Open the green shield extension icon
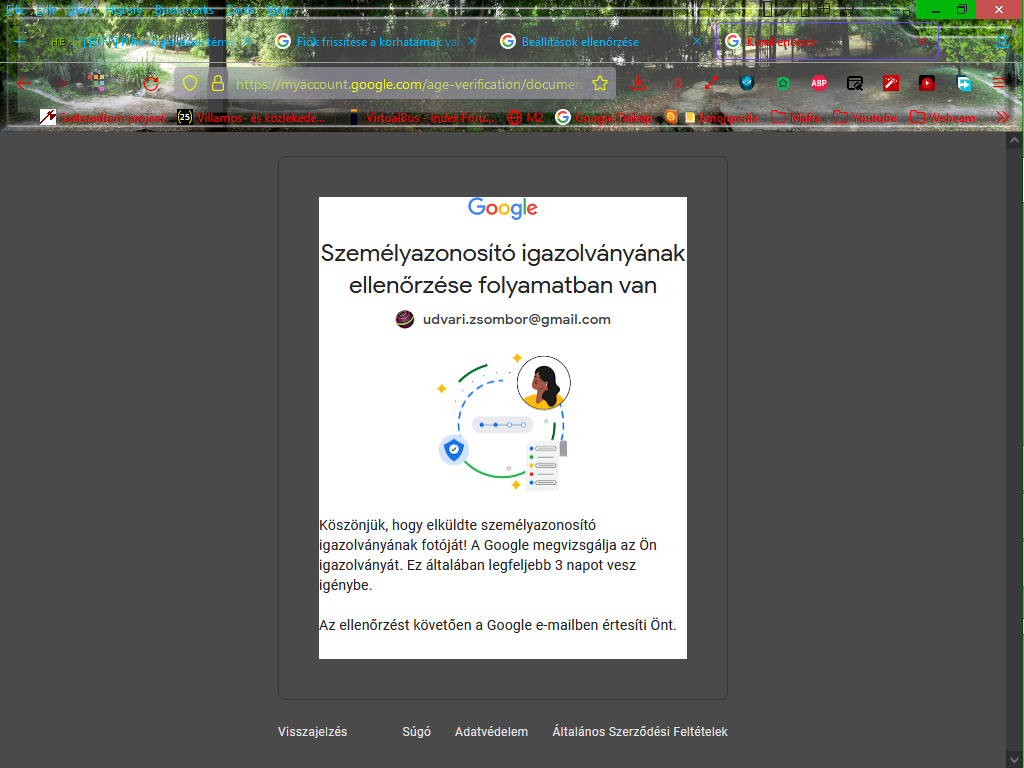1024x768 pixels. pos(783,83)
